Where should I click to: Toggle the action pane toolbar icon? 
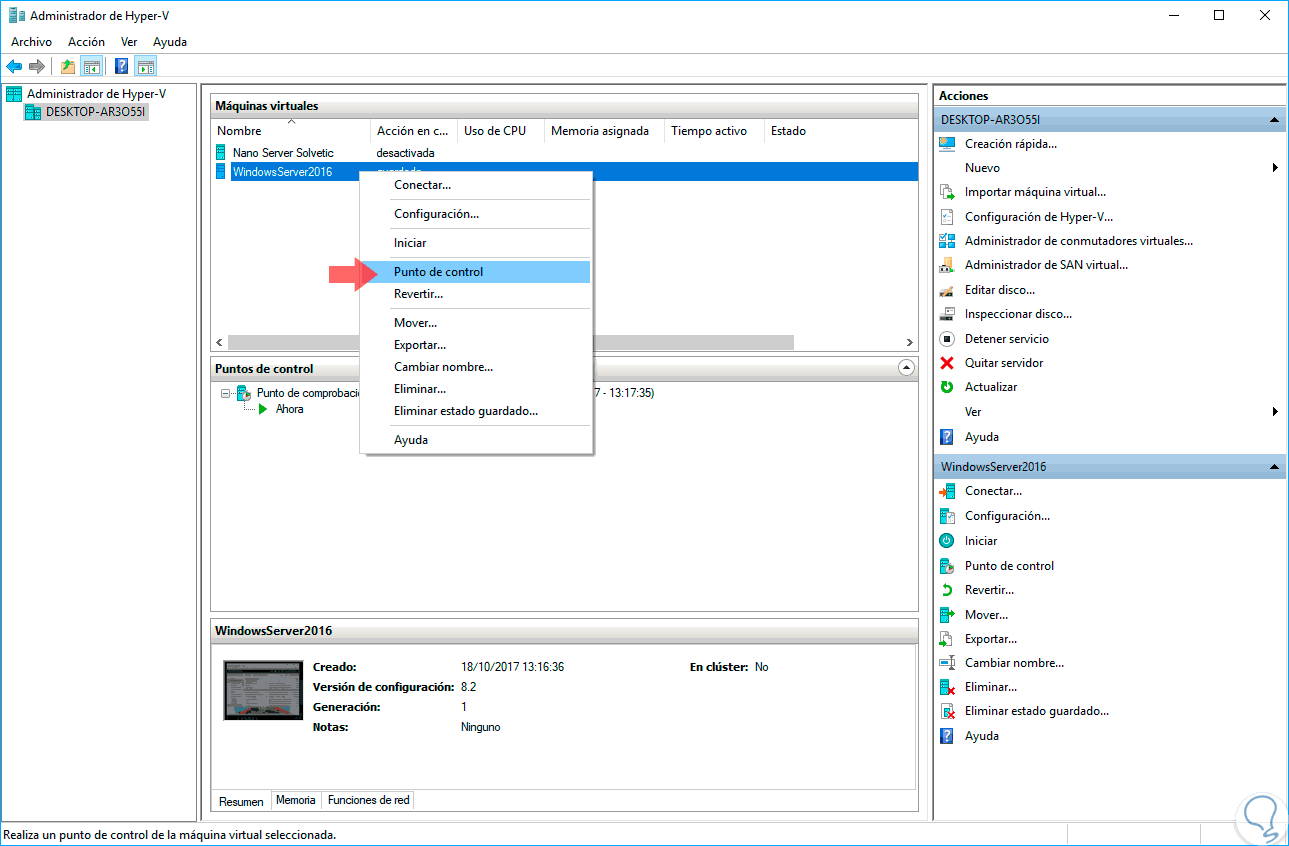click(x=146, y=67)
